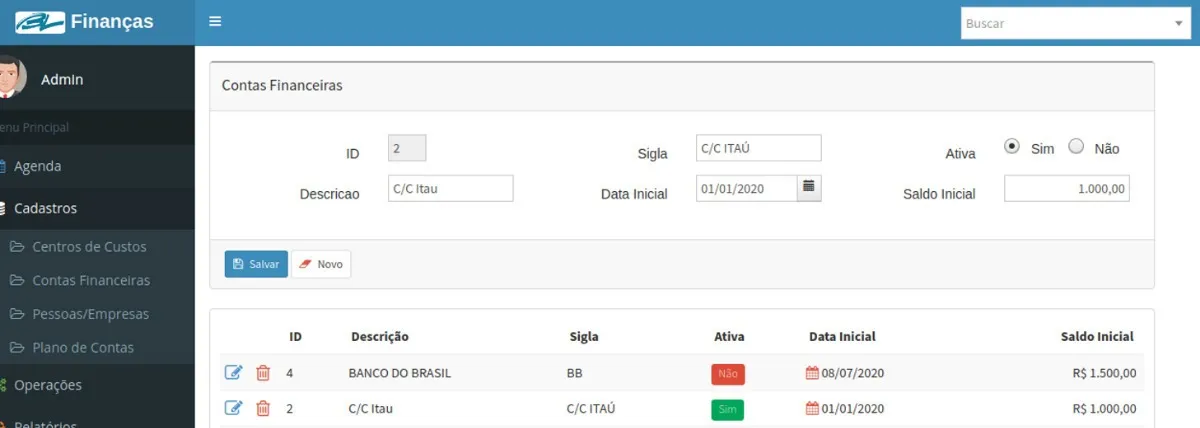Open Contas Financeiras page
Viewport: 1200px width, 428px height.
point(91,281)
